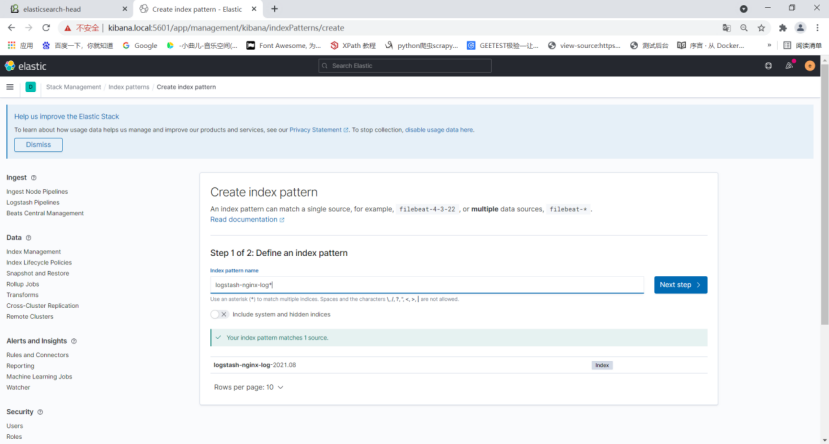This screenshot has height=444, width=829.
Task: Bookmark this page with star icon
Action: [x=761, y=28]
